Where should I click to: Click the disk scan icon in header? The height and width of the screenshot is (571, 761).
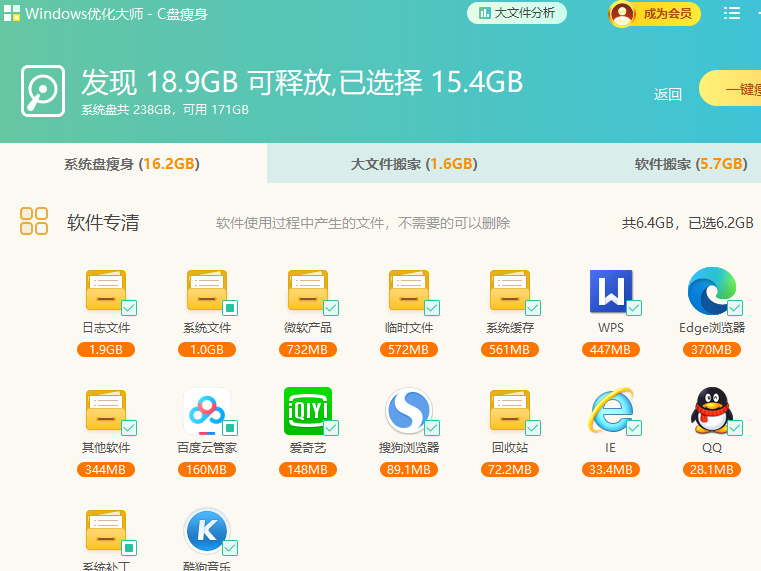click(43, 91)
